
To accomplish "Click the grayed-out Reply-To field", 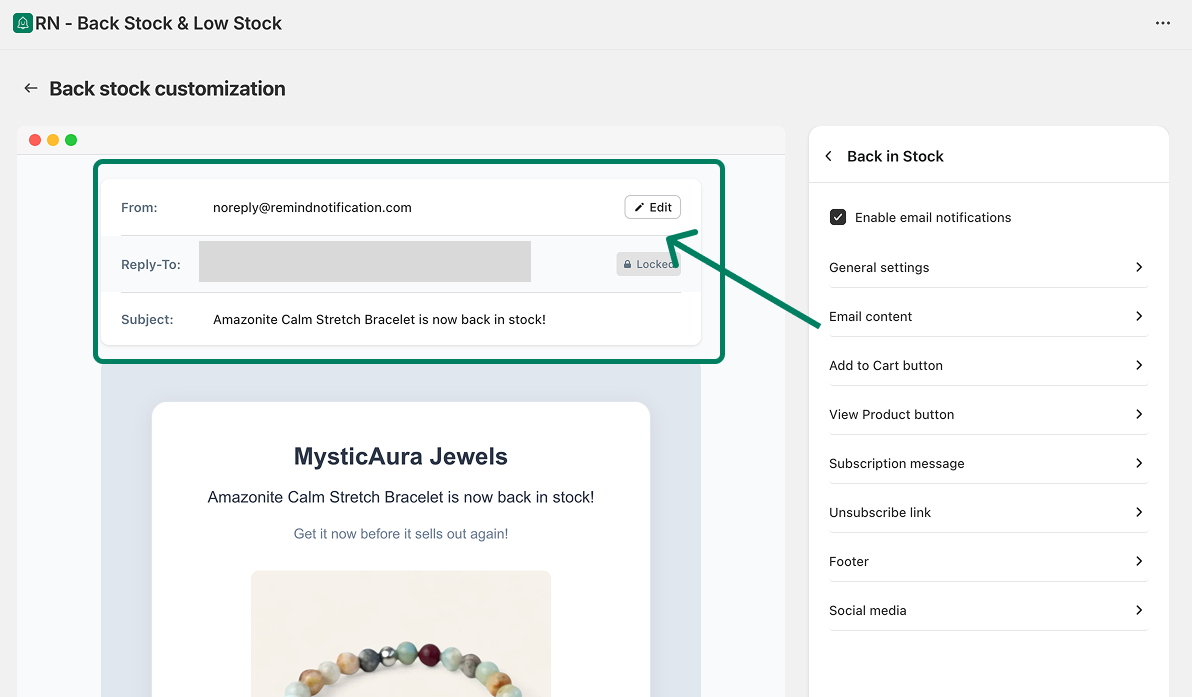I will point(364,262).
